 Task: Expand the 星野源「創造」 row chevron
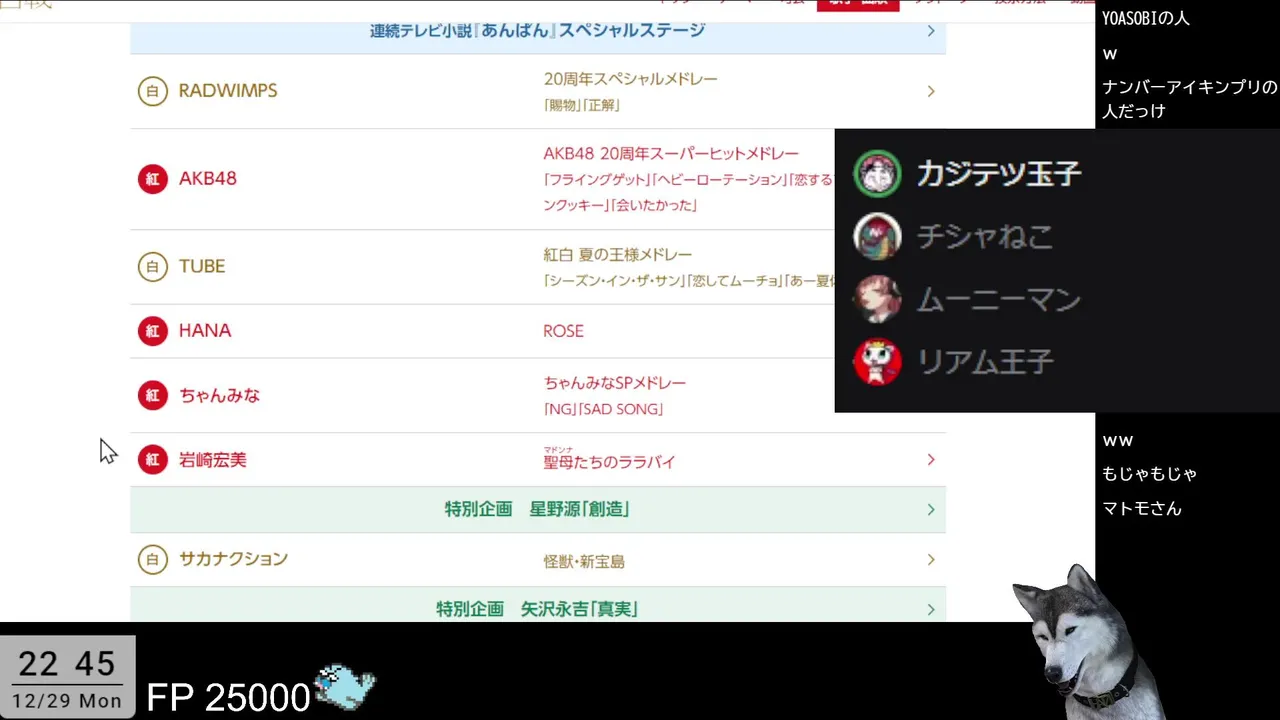click(931, 510)
